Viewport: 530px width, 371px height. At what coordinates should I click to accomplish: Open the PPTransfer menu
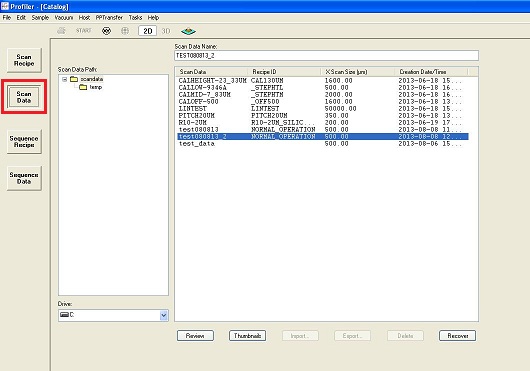click(x=109, y=18)
